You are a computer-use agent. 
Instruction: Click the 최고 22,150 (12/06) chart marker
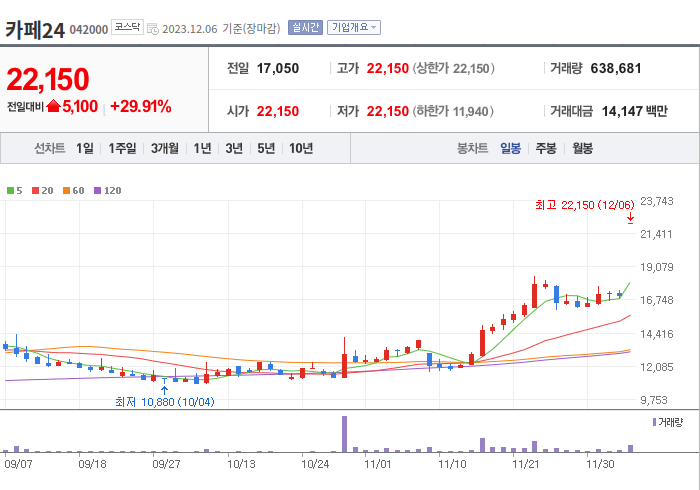coord(584,205)
